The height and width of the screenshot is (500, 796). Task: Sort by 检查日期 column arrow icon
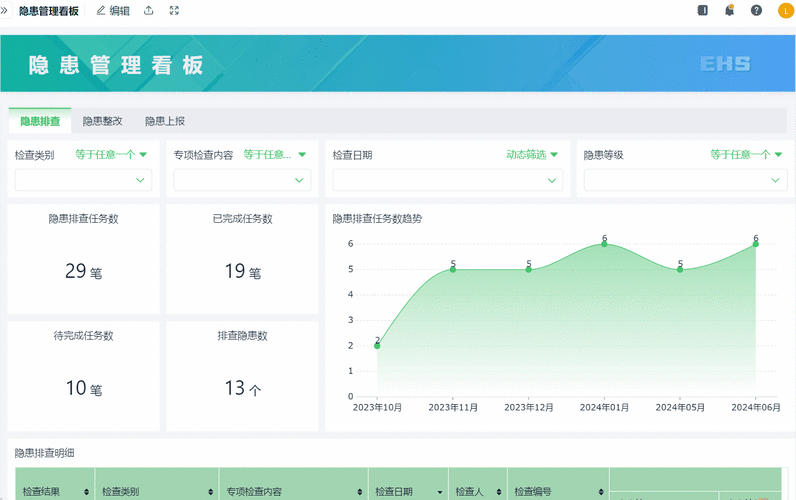pyautogui.click(x=440, y=492)
